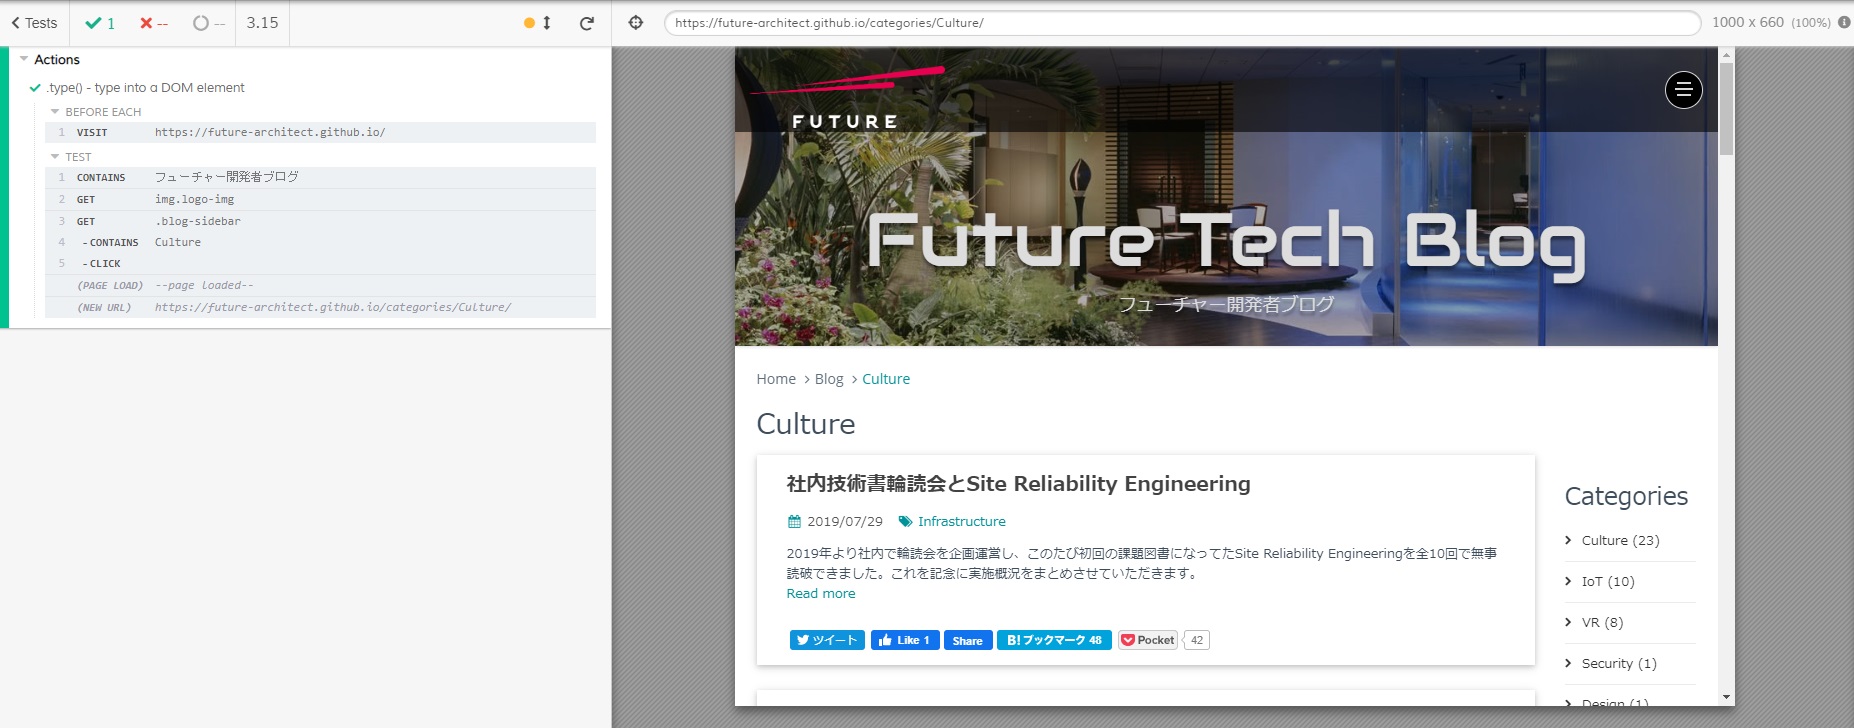Open the VR (8) category
Viewport: 1854px width, 728px height.
click(x=1602, y=623)
